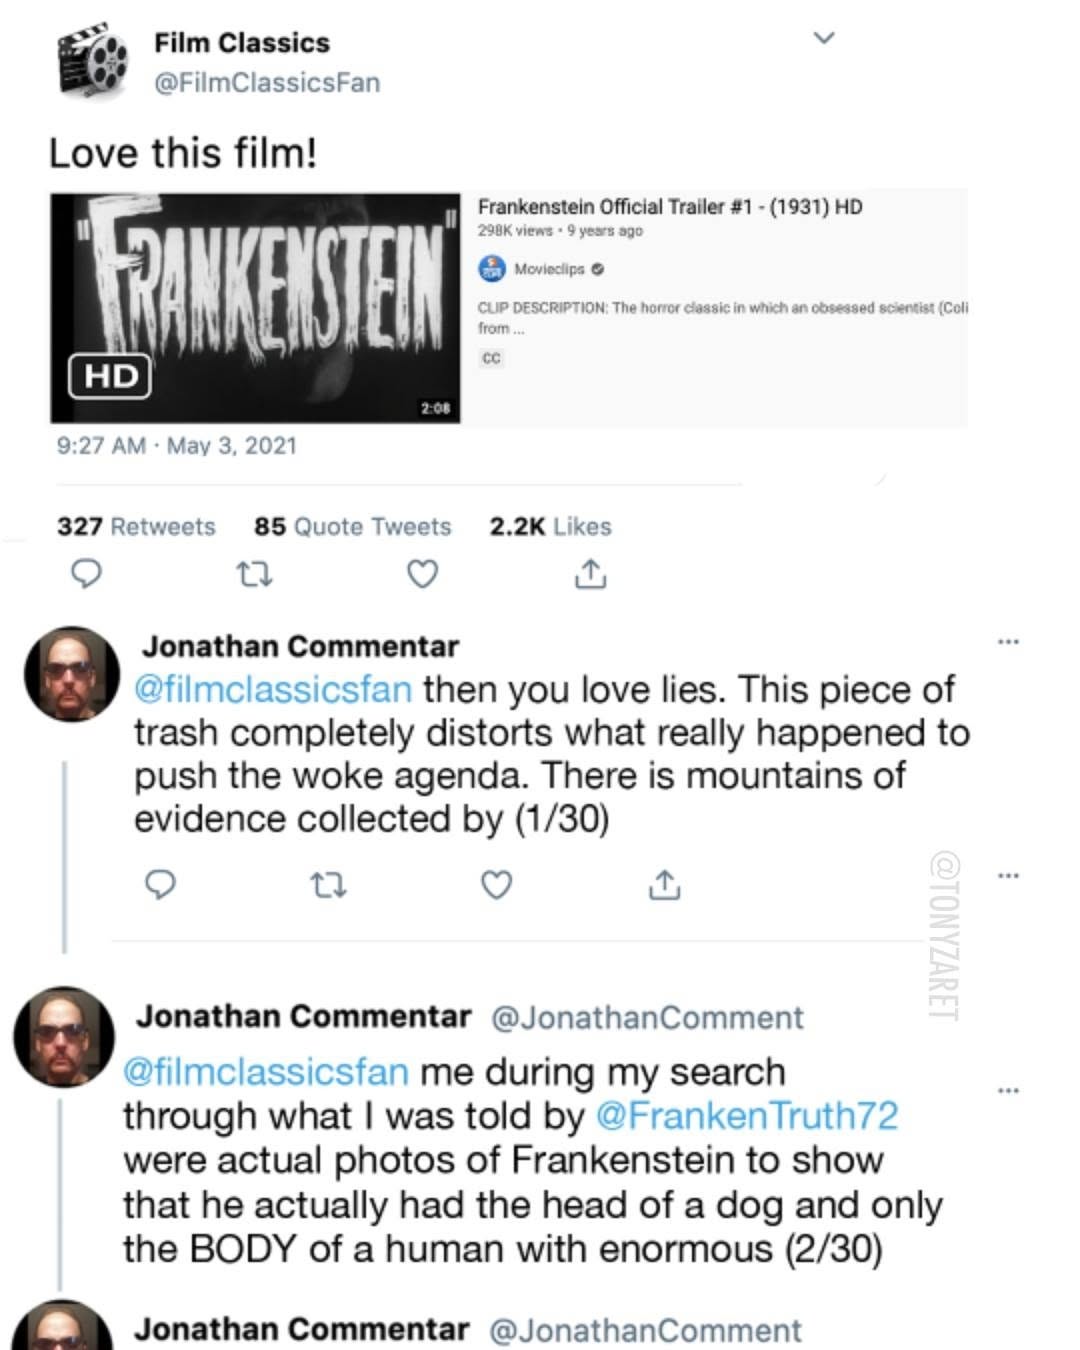Image resolution: width=1080 pixels, height=1350 pixels.
Task: View the 2.2K Likes list
Action: 550,526
